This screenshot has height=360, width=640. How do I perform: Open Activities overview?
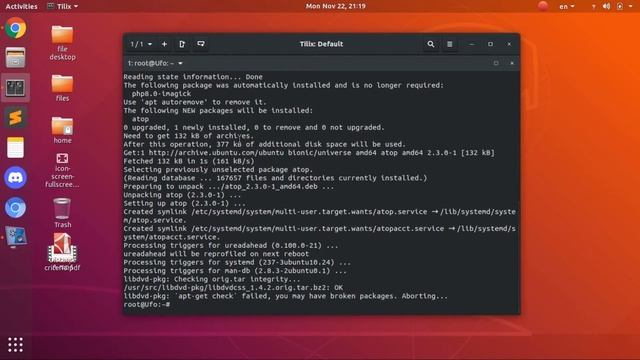click(x=21, y=6)
